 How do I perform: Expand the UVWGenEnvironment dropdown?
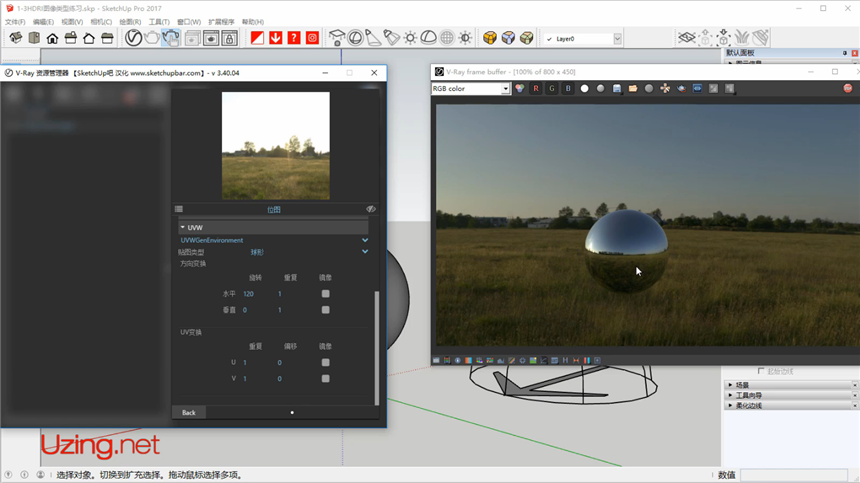pyautogui.click(x=365, y=240)
